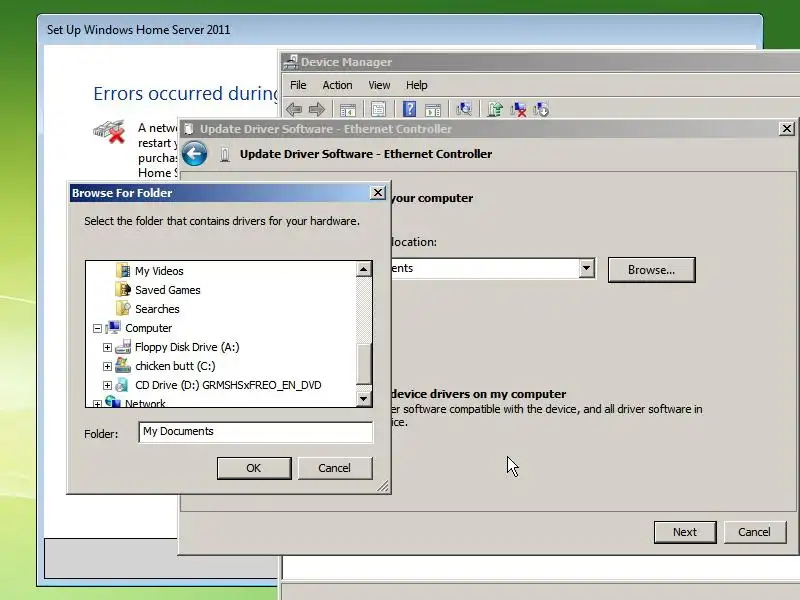Click Cancel in Update Driver Software
This screenshot has width=800, height=600.
click(x=755, y=532)
